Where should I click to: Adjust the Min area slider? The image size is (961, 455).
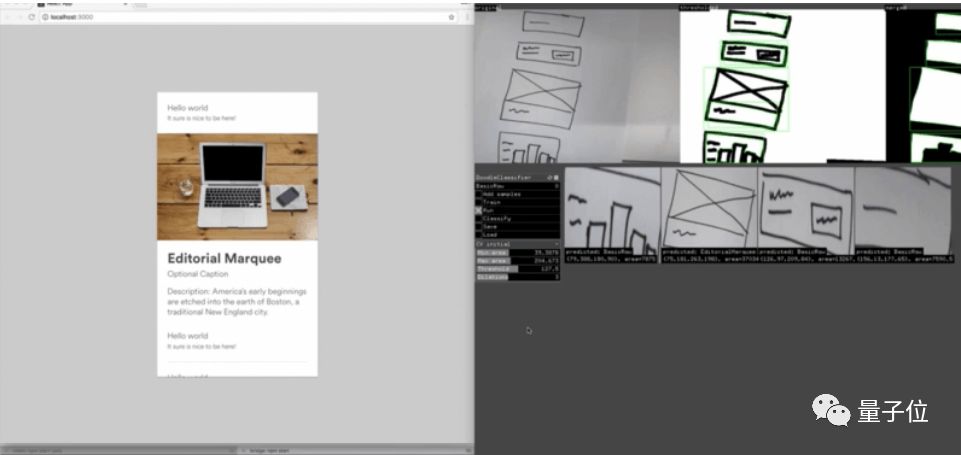click(x=518, y=252)
